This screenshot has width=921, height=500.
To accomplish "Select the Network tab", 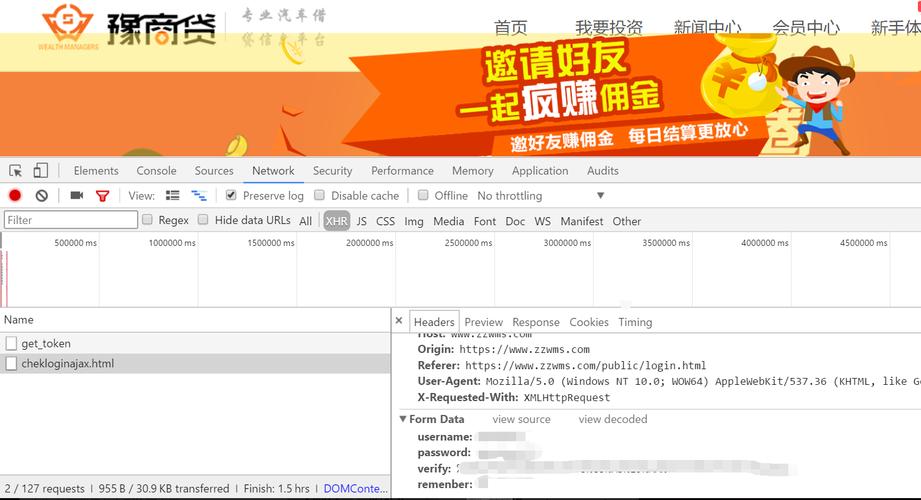I will pos(273,170).
